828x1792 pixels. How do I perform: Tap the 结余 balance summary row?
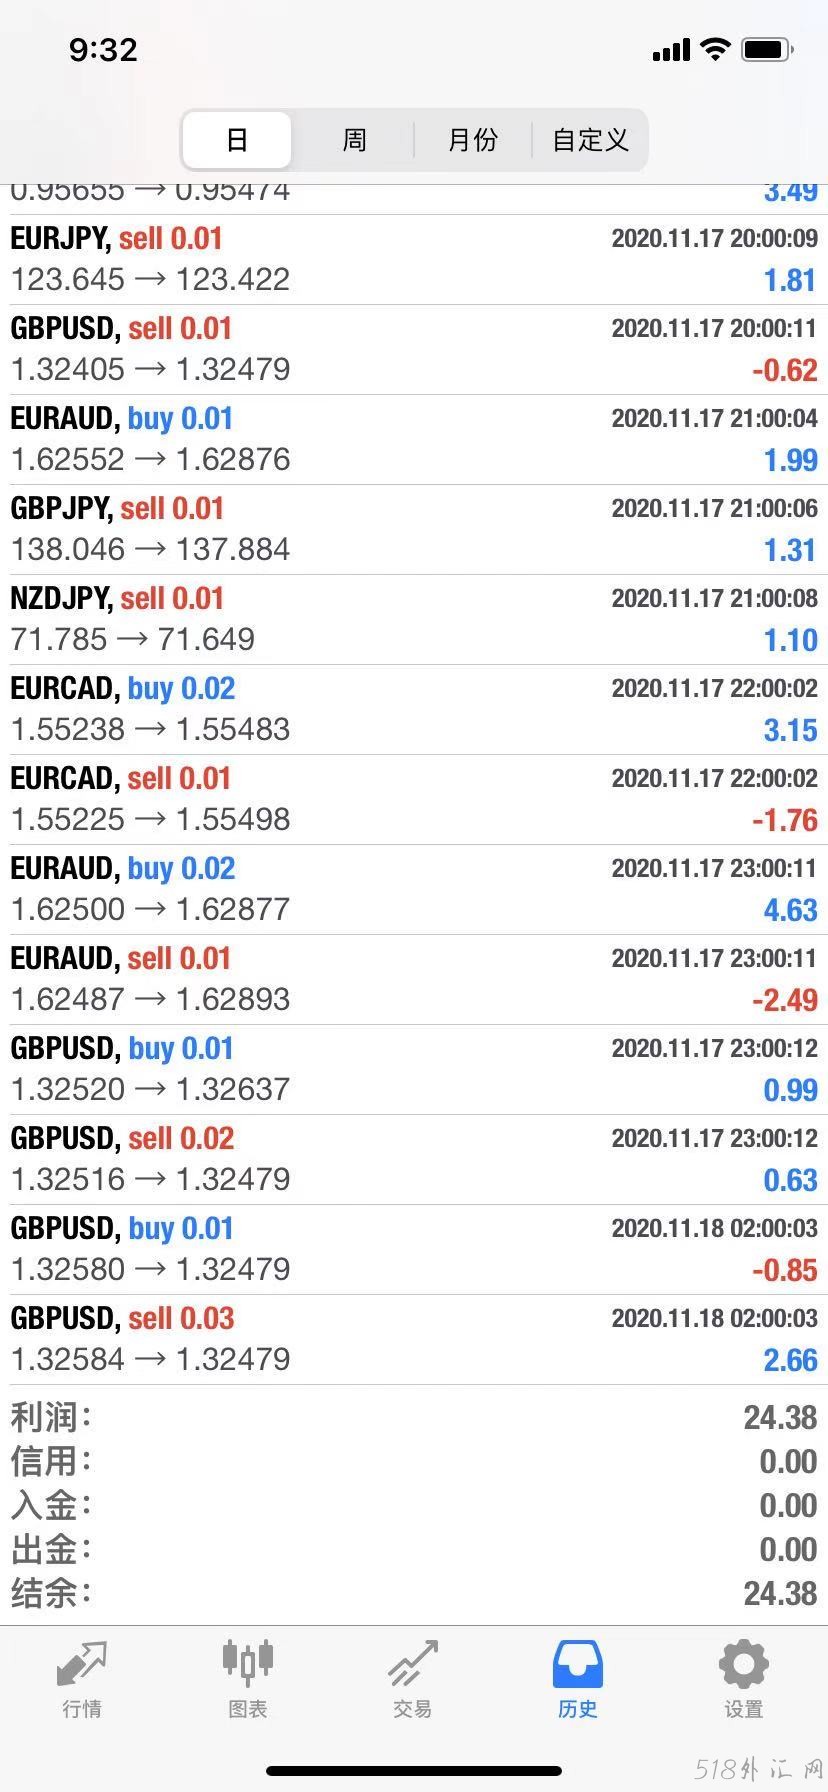(414, 1593)
